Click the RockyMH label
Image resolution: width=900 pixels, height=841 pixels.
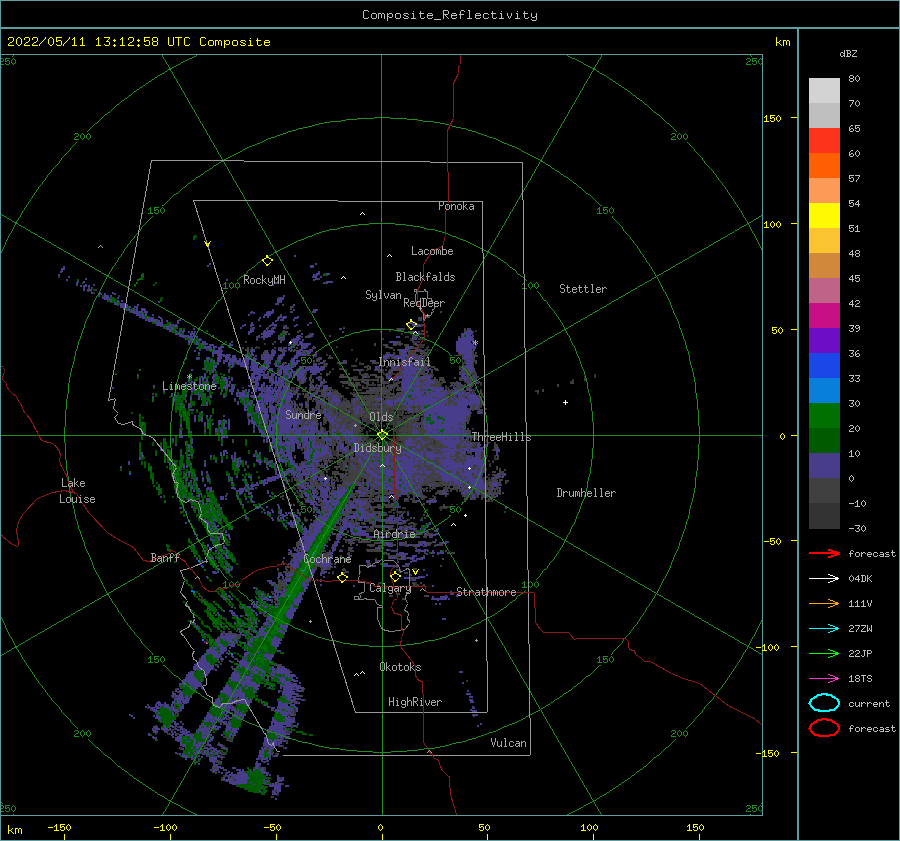(x=264, y=280)
